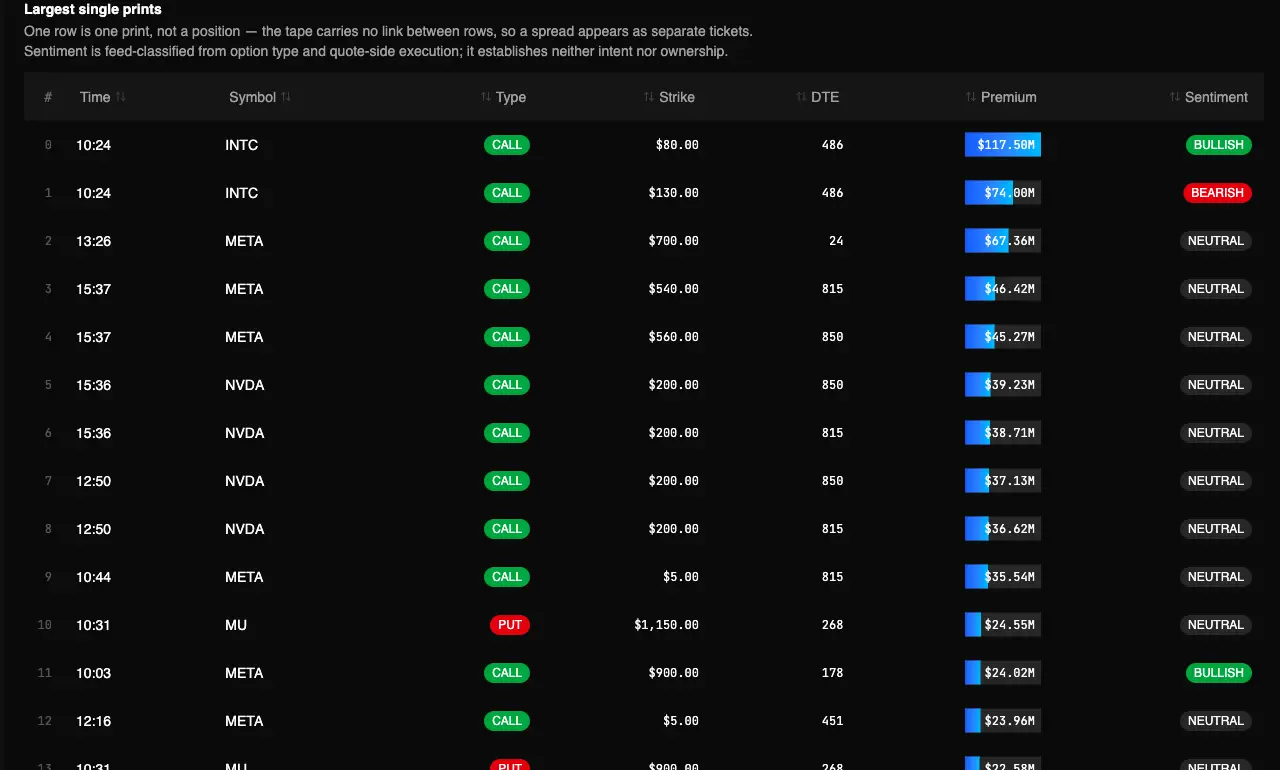Select the $560.00 strike value
Screen dimensions: 1280x770
point(674,337)
